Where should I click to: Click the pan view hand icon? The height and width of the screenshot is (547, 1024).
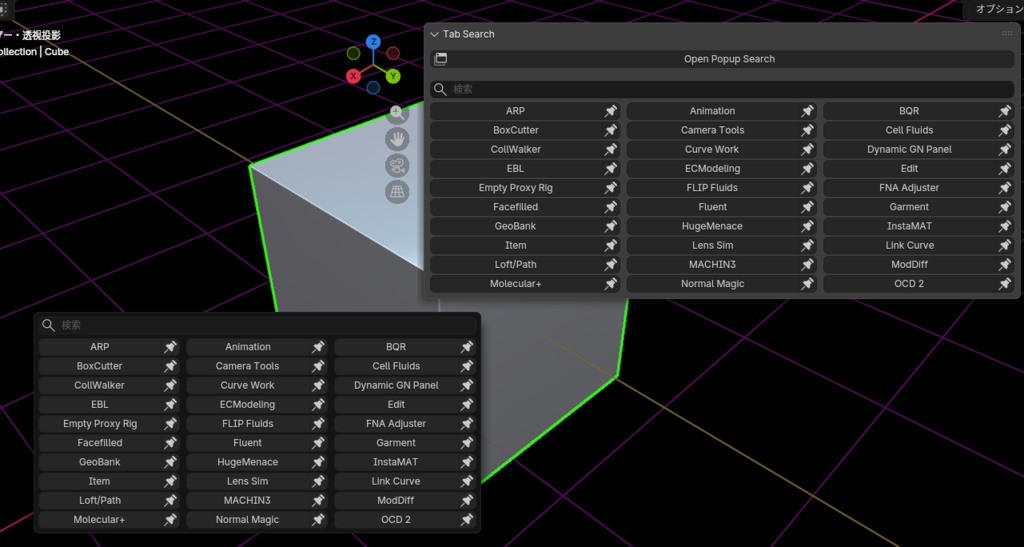(x=397, y=139)
